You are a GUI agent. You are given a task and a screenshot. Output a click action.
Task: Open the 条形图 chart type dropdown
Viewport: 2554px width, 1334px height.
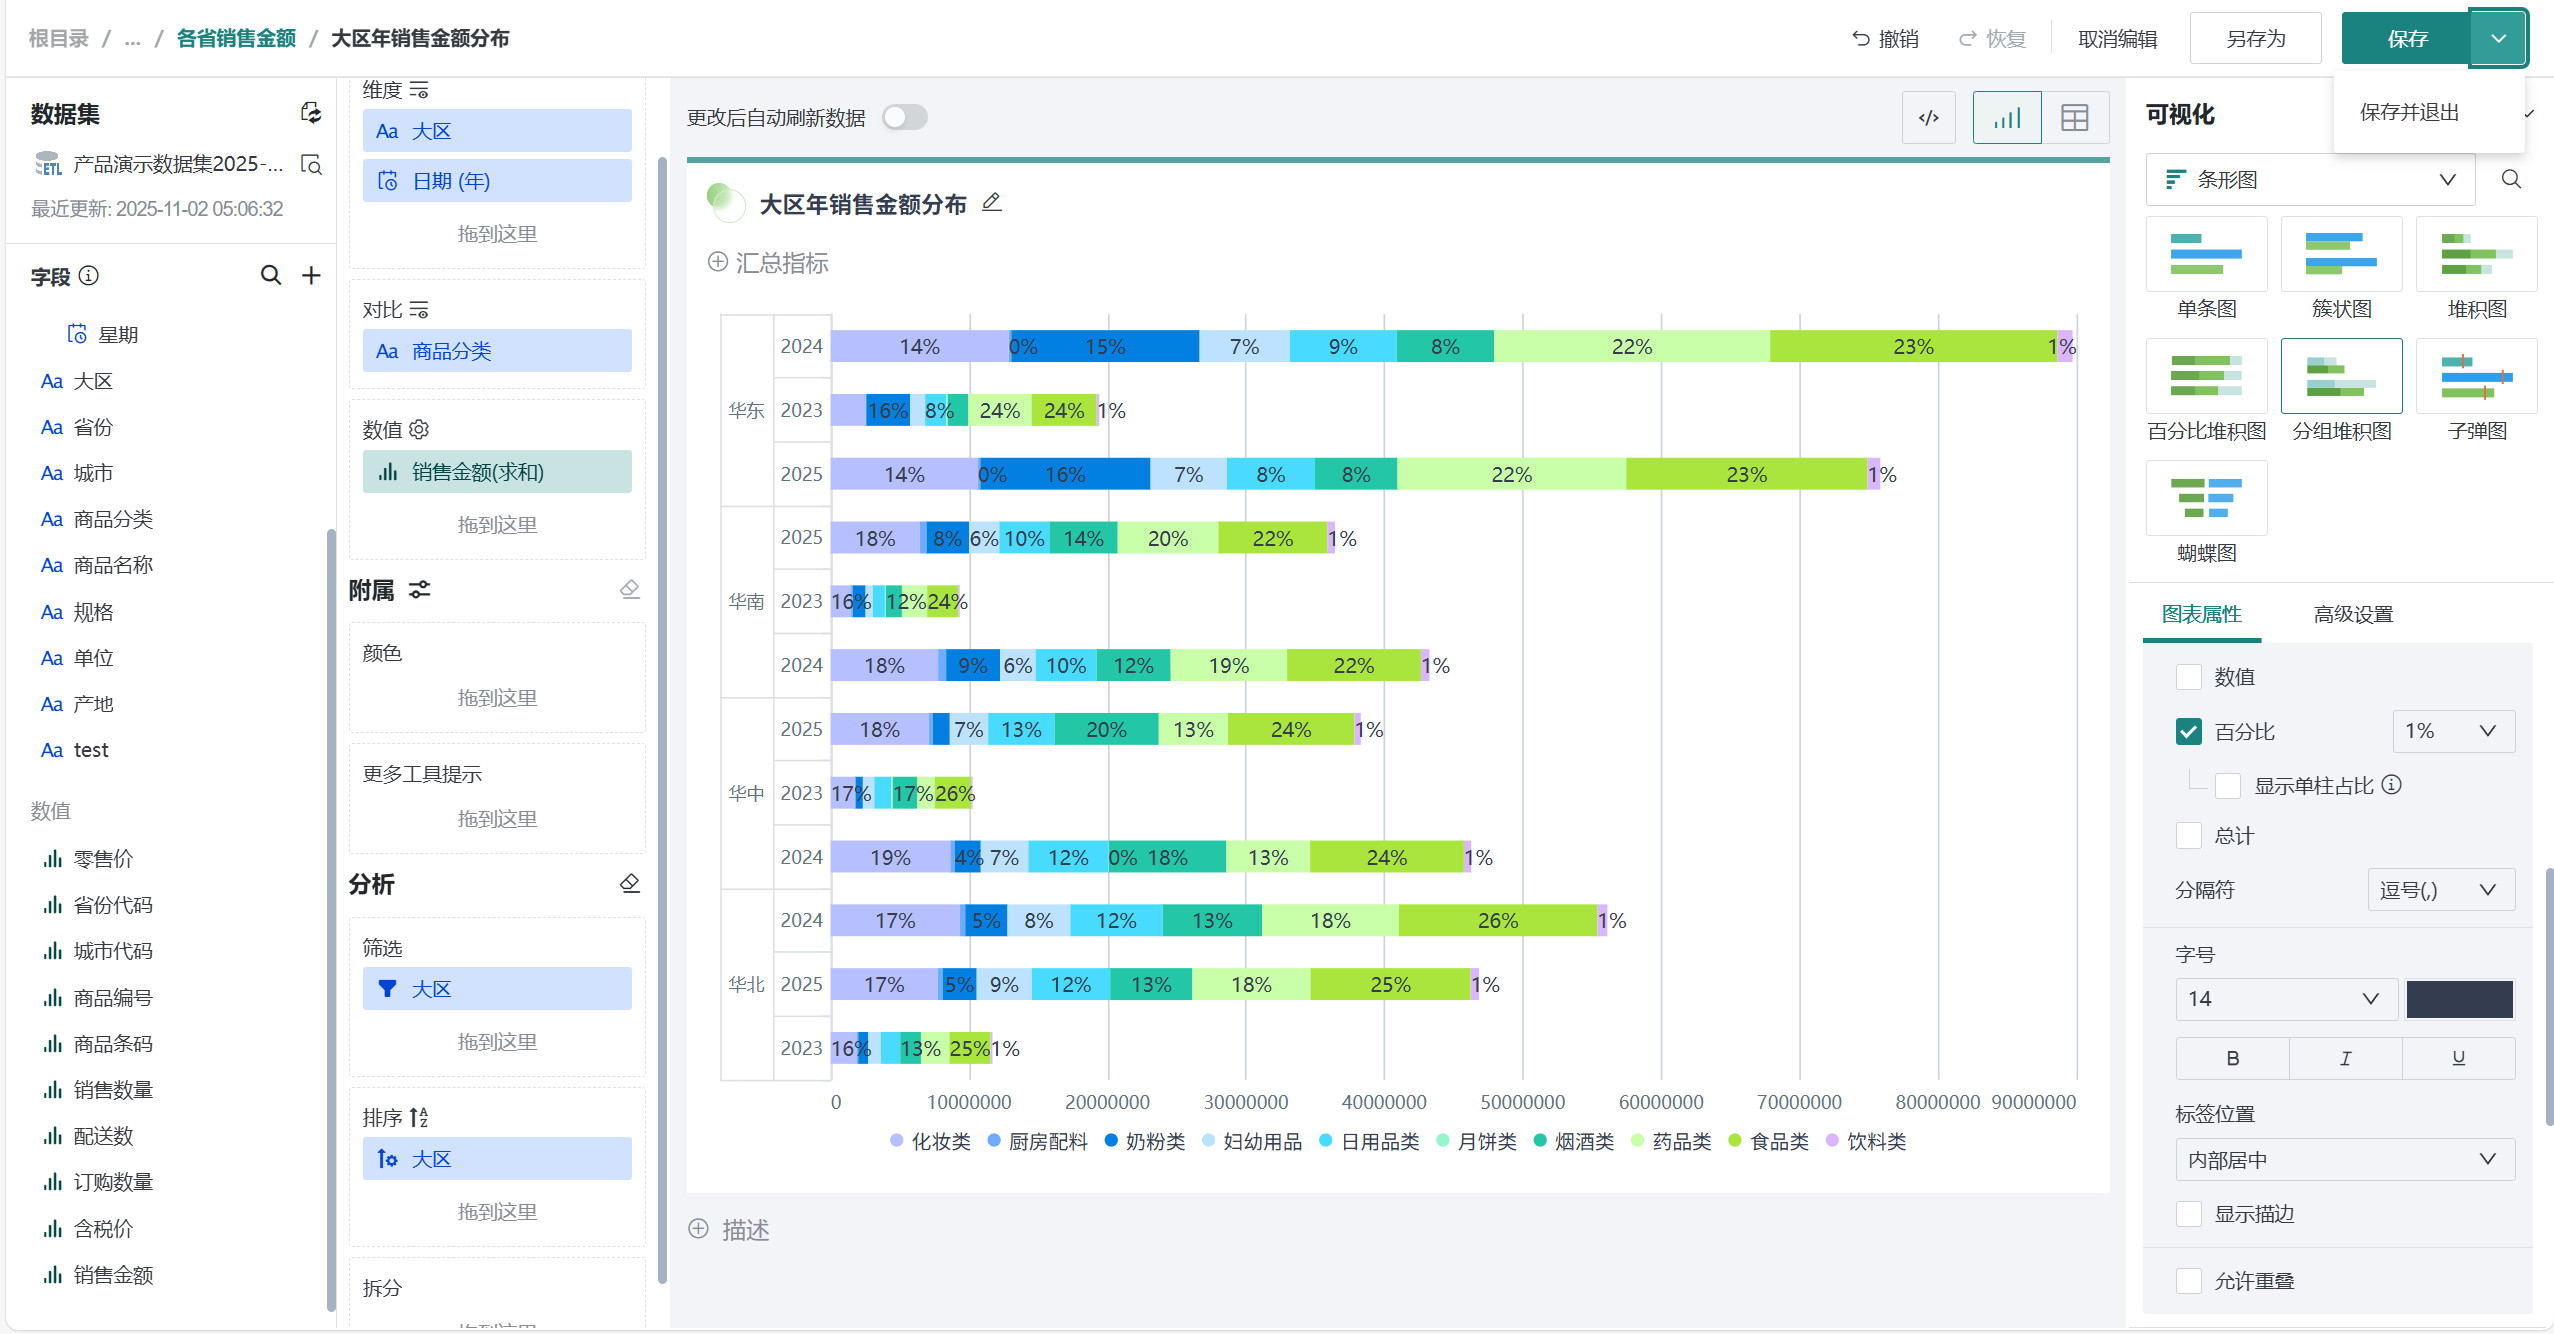click(2310, 180)
